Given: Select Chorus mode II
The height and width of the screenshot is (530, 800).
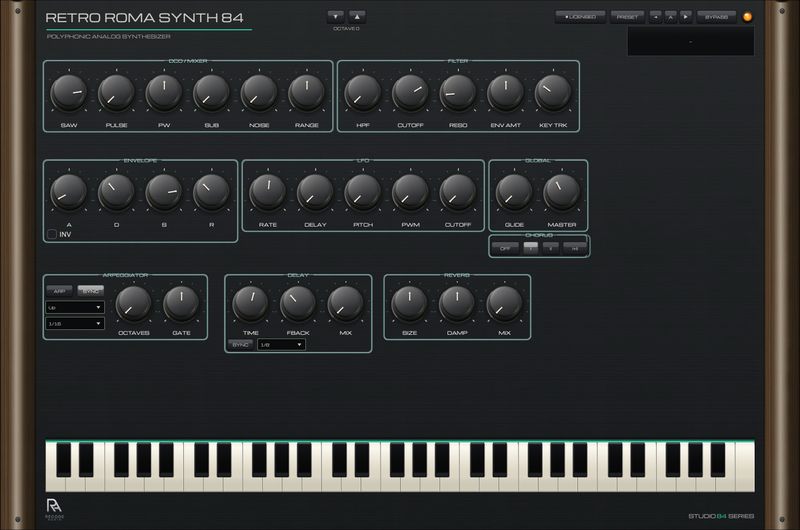Looking at the screenshot, I should click(551, 248).
